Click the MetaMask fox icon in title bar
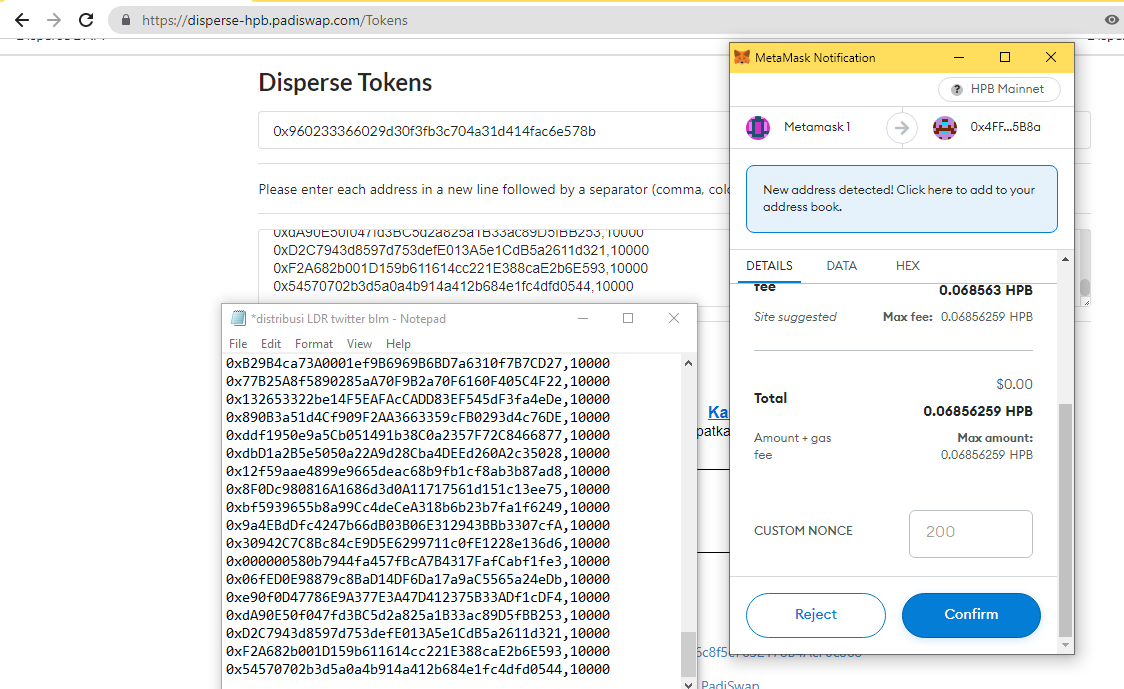The height and width of the screenshot is (689, 1124). point(742,57)
